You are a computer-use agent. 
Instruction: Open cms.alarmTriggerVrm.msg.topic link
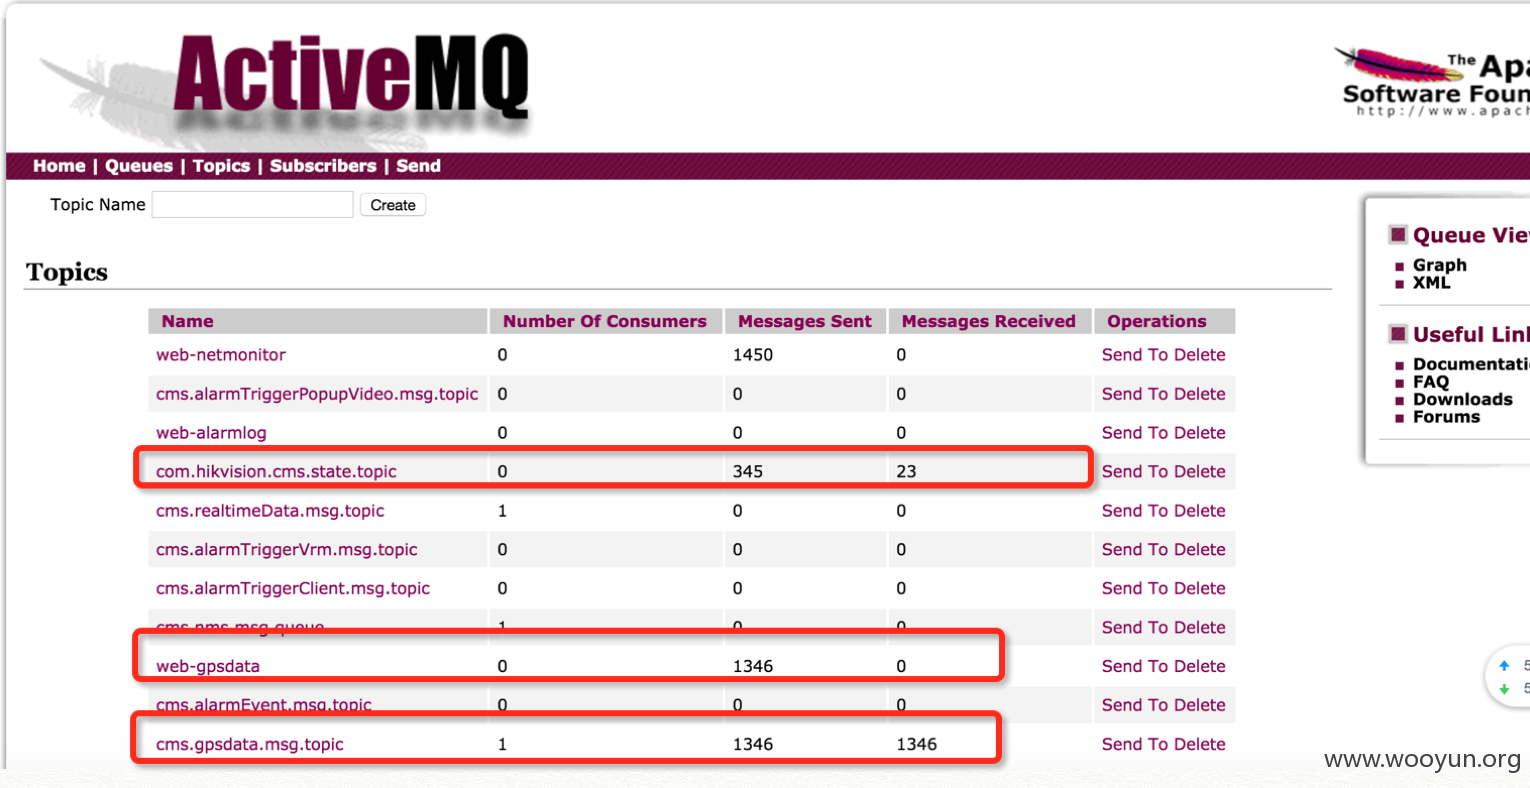pos(287,550)
